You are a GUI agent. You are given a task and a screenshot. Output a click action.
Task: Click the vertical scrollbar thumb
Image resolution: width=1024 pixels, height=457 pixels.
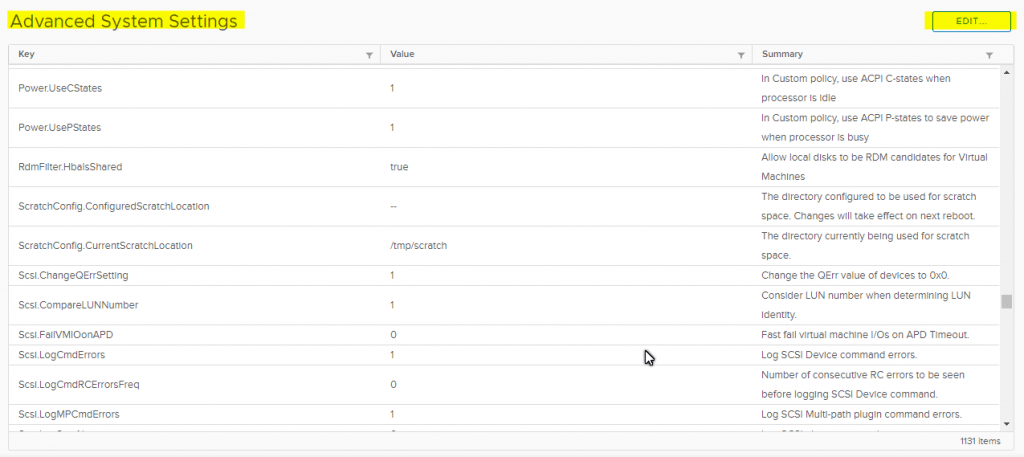[x=1006, y=302]
